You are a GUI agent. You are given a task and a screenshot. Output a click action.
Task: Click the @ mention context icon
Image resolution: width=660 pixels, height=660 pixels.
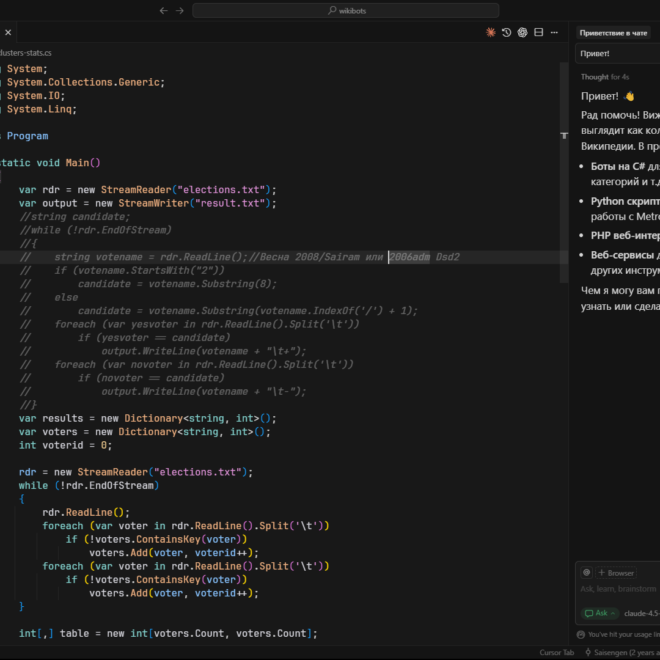pyautogui.click(x=586, y=572)
